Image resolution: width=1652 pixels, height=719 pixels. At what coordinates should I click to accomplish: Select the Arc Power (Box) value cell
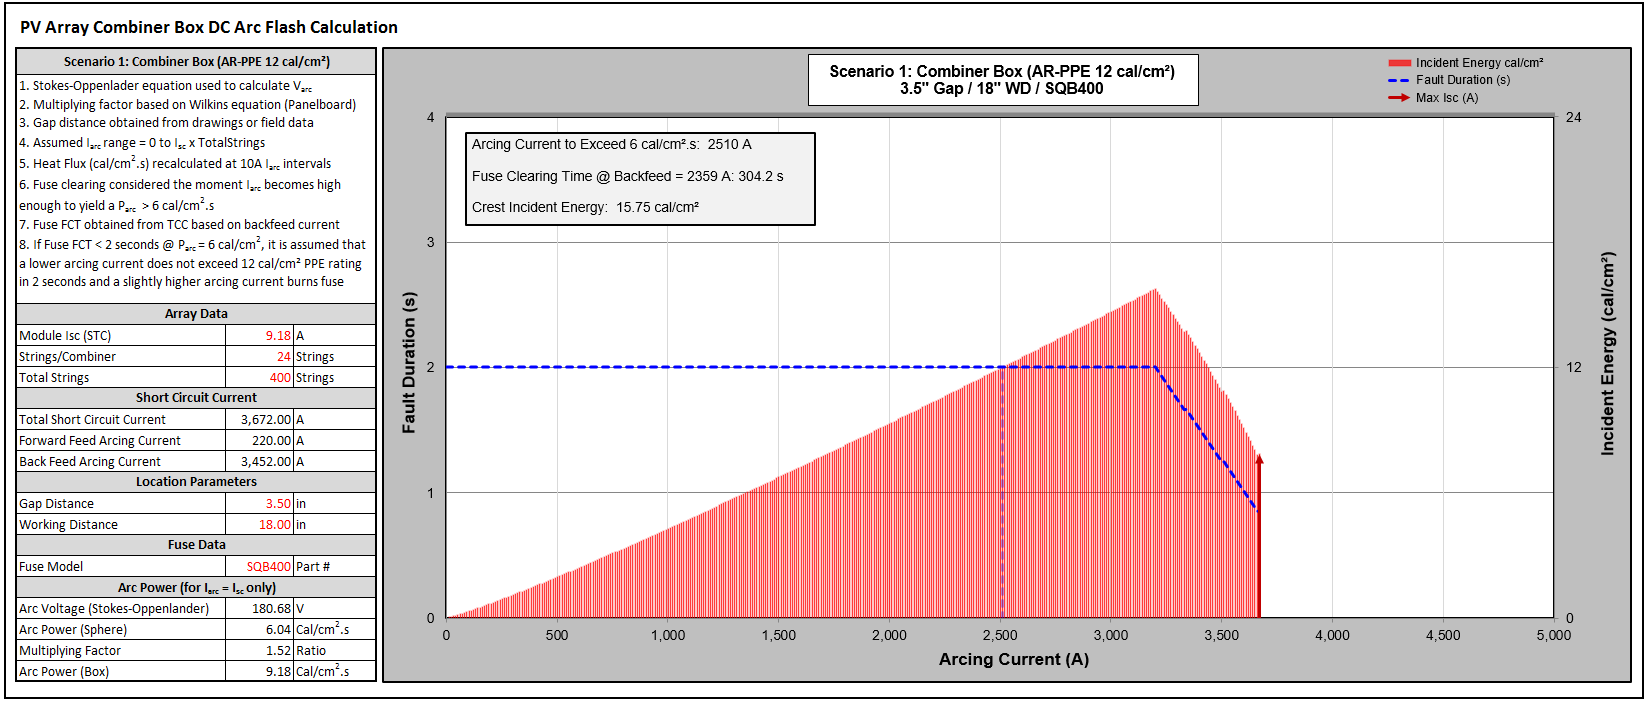(x=259, y=672)
